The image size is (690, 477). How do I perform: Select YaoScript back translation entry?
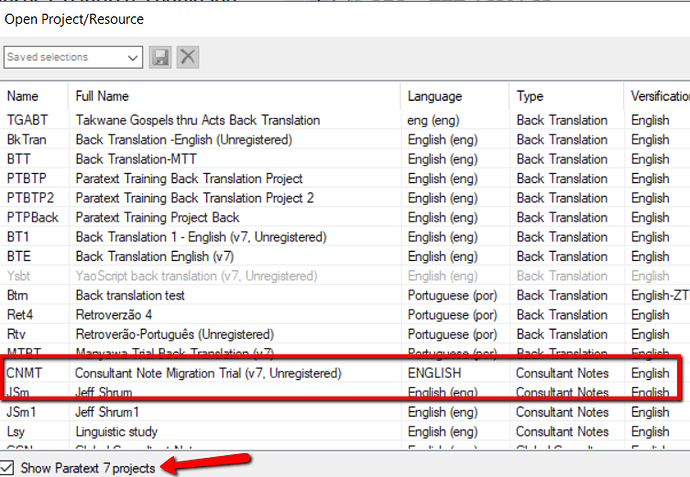[196, 275]
